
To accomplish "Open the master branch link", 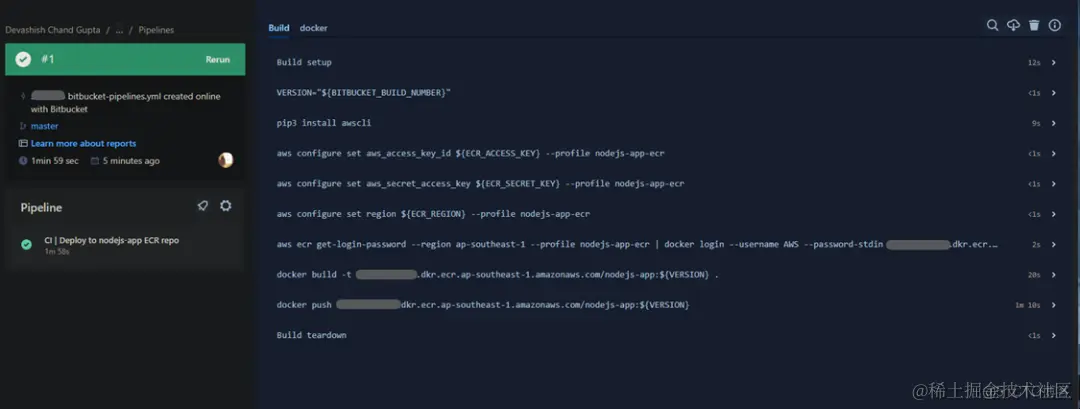I will [x=45, y=127].
